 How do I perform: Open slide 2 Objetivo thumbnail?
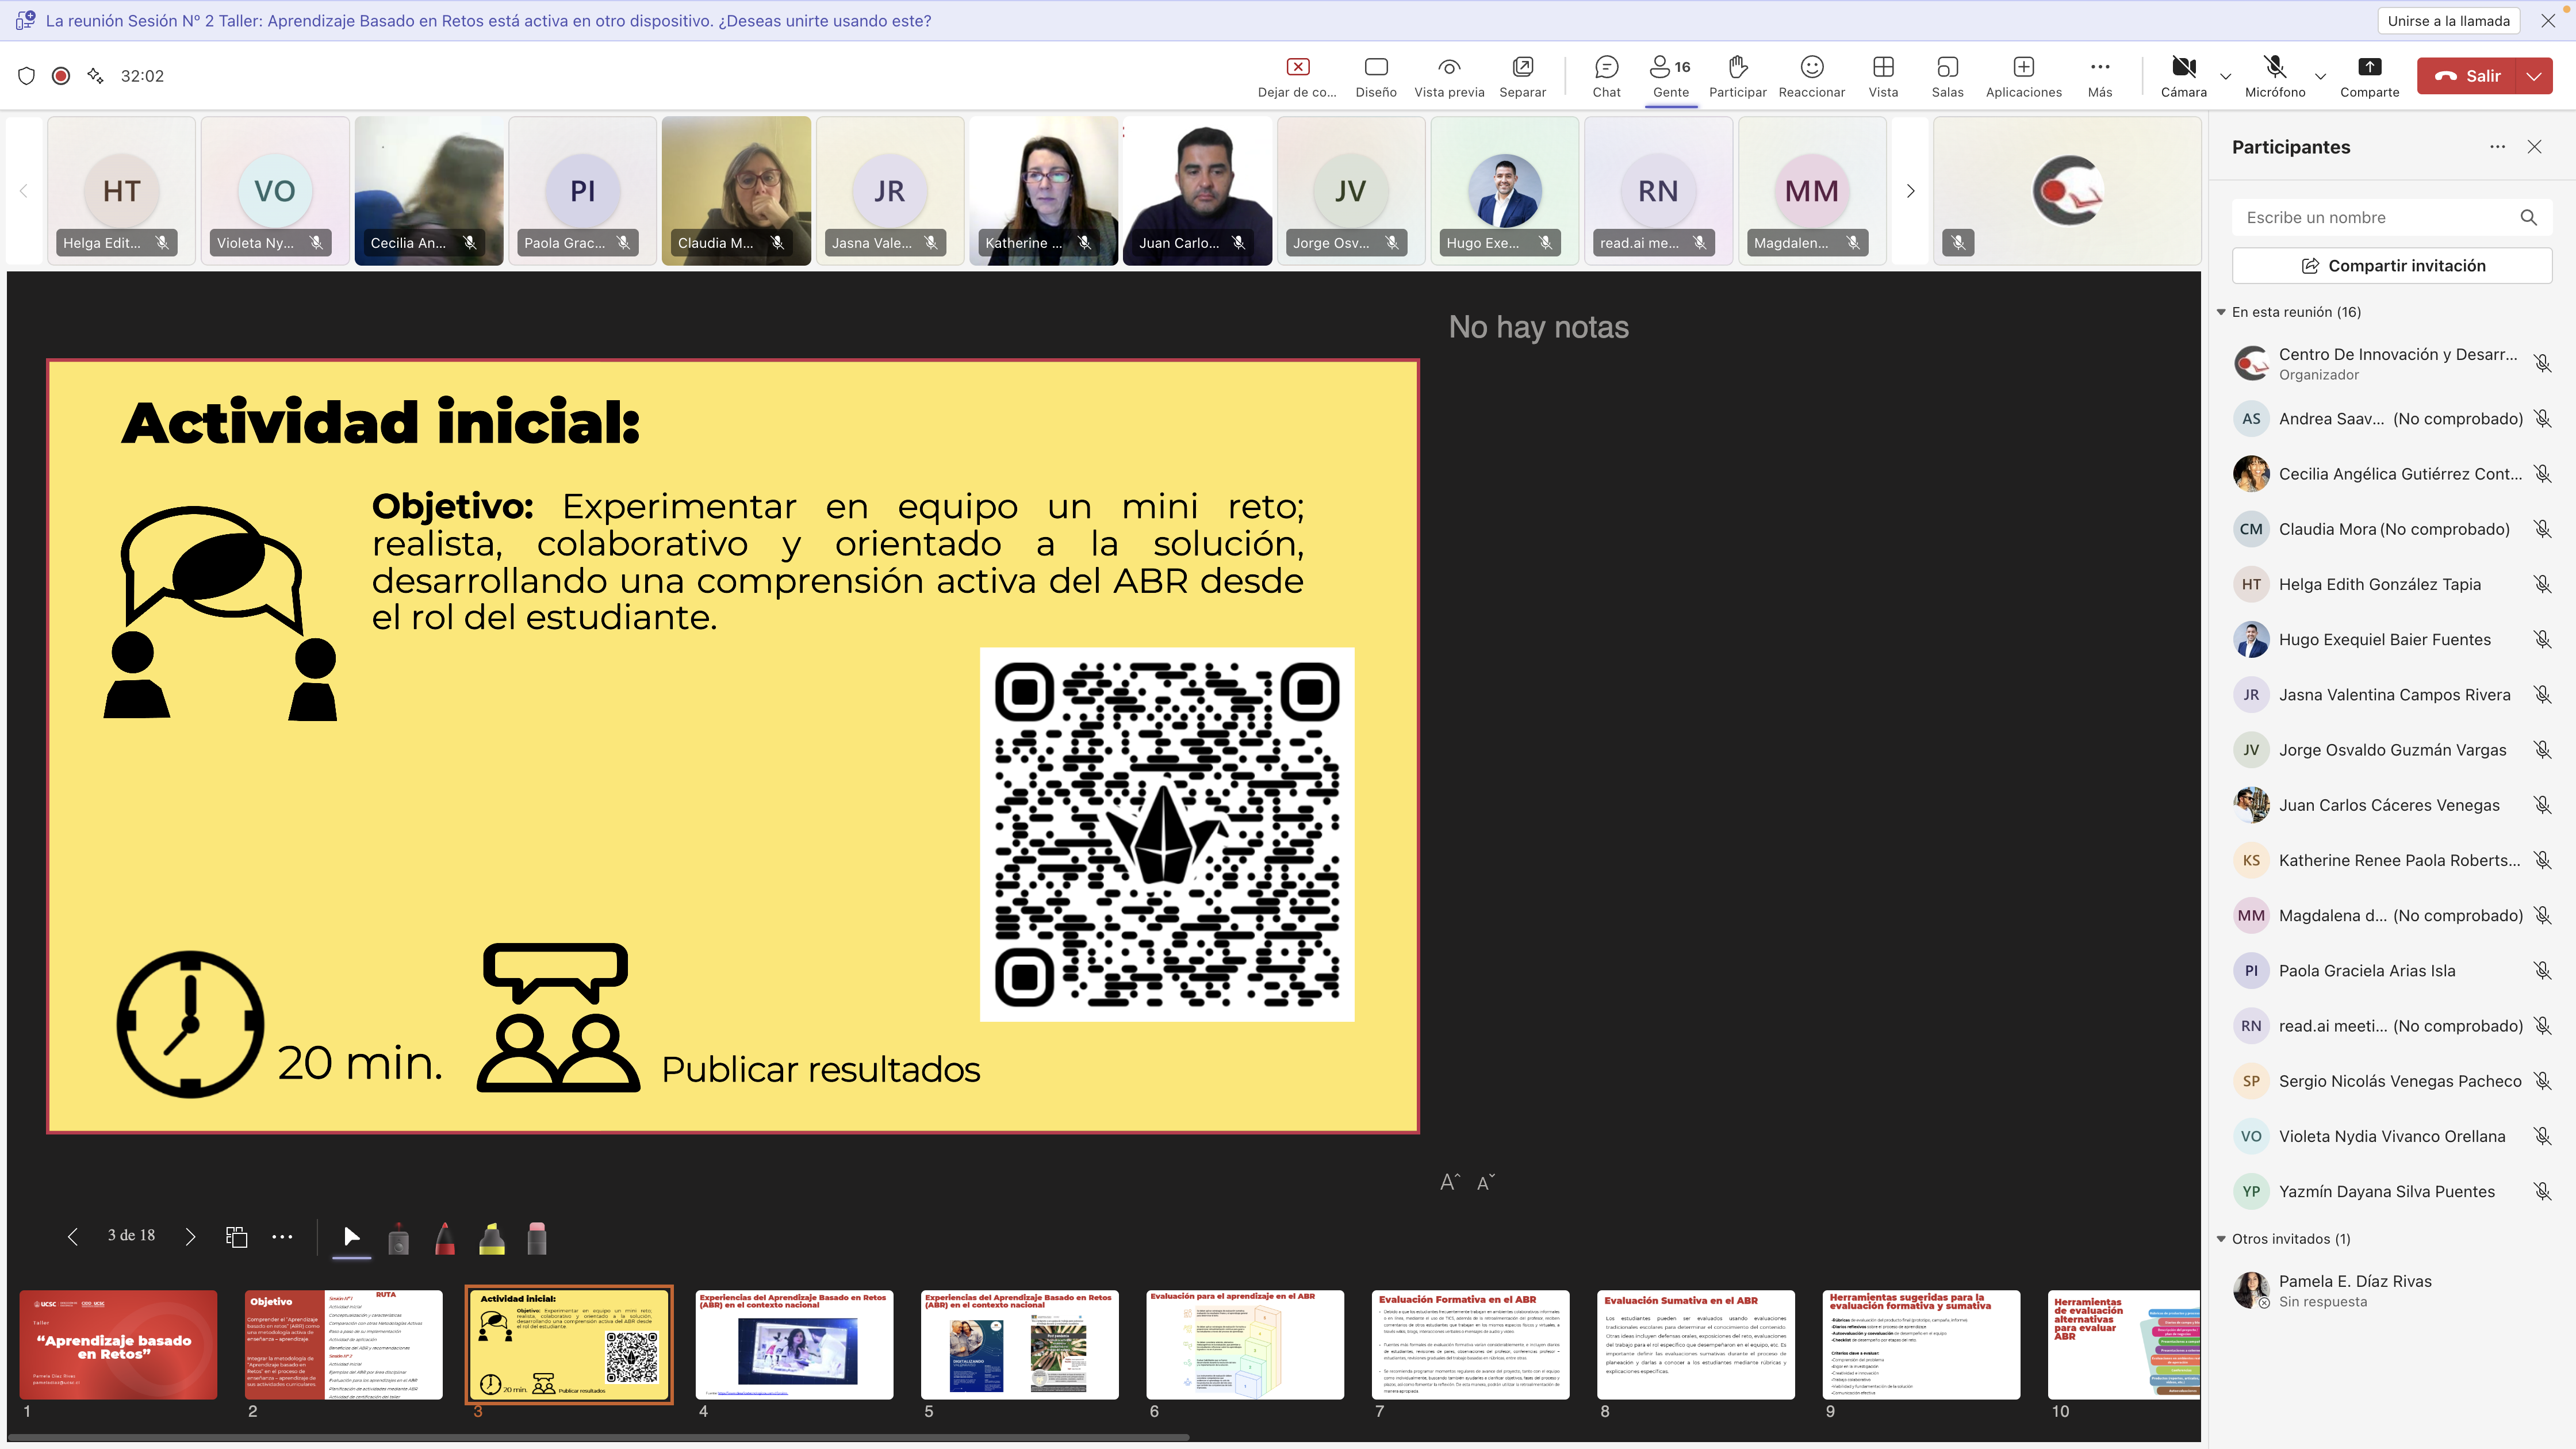point(343,1344)
